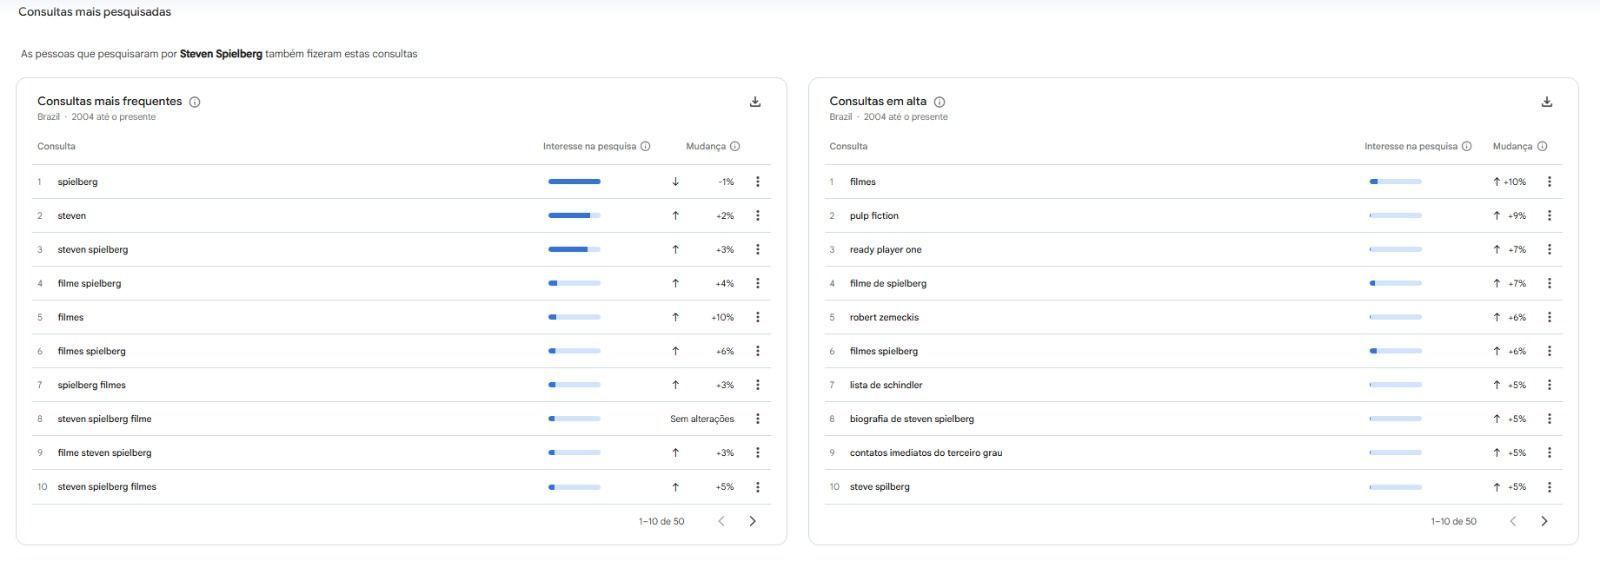This screenshot has width=1600, height=561.
Task: Go to next page of frequentes list
Action: click(753, 521)
